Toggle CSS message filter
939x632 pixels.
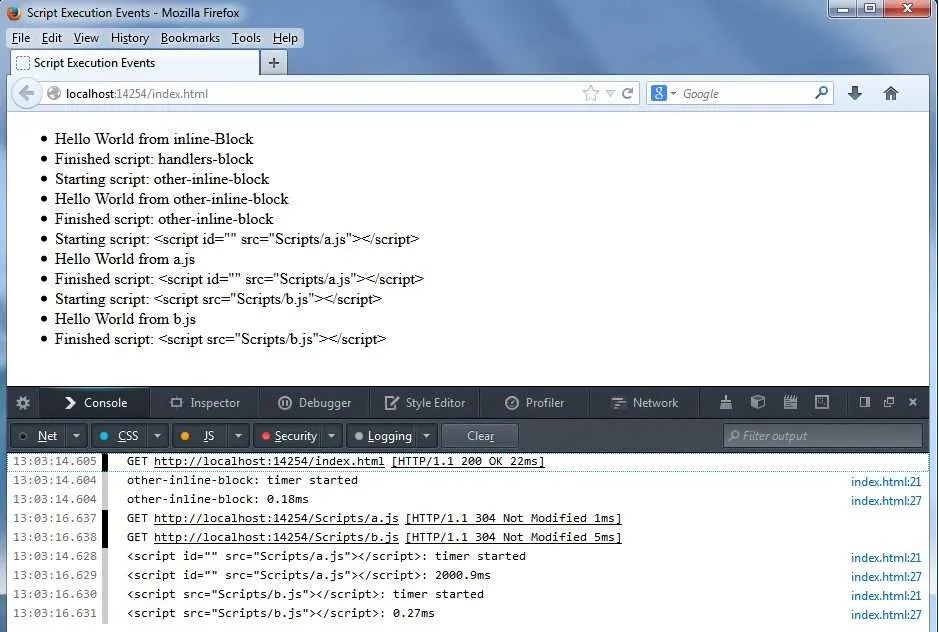coord(120,436)
